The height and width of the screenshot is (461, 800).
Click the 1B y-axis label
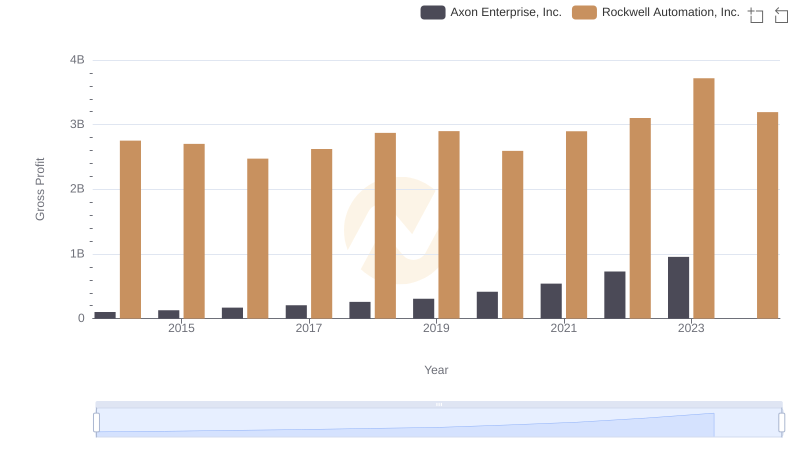(x=77, y=254)
